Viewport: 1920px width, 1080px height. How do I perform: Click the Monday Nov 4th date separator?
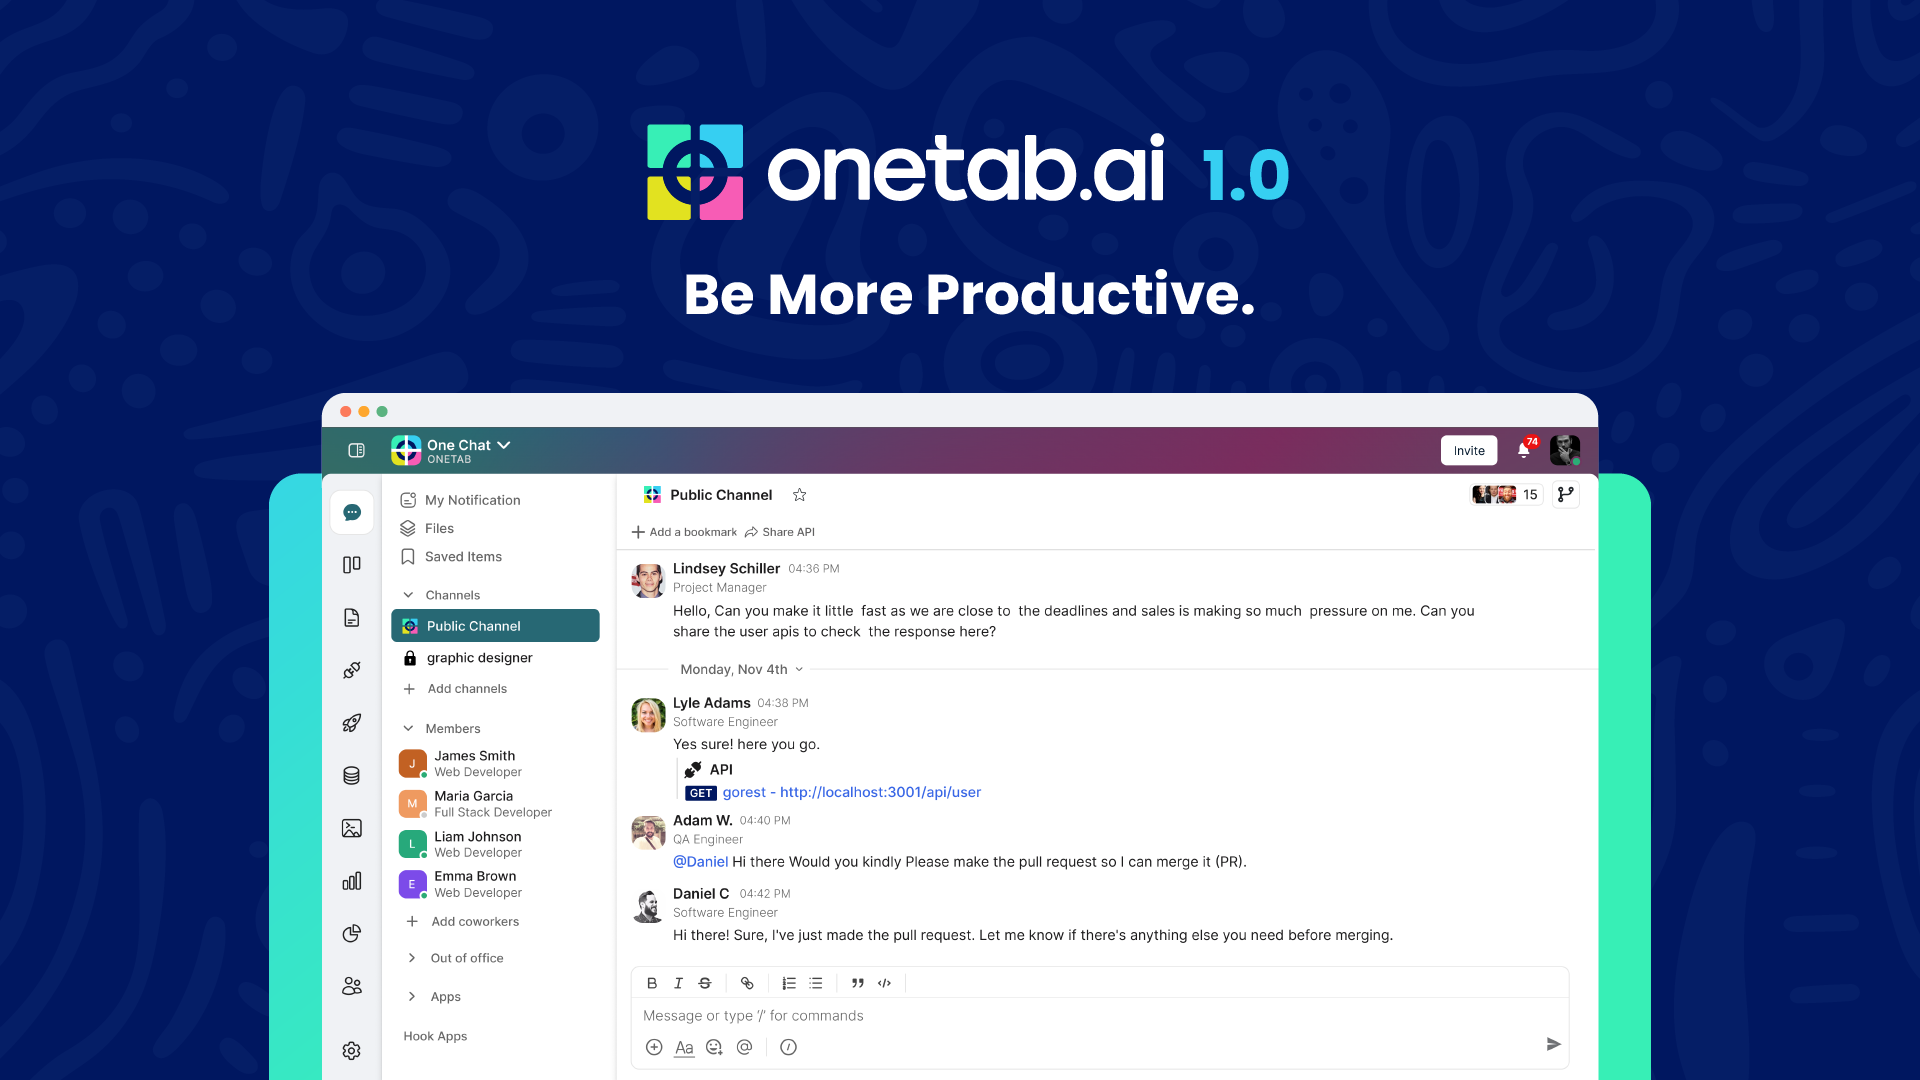tap(740, 669)
